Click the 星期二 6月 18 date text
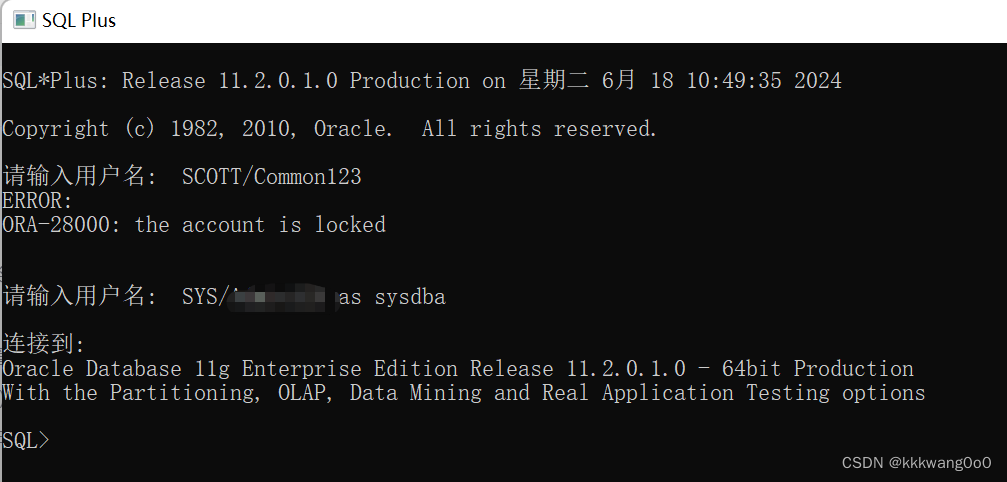1007x482 pixels. click(596, 81)
